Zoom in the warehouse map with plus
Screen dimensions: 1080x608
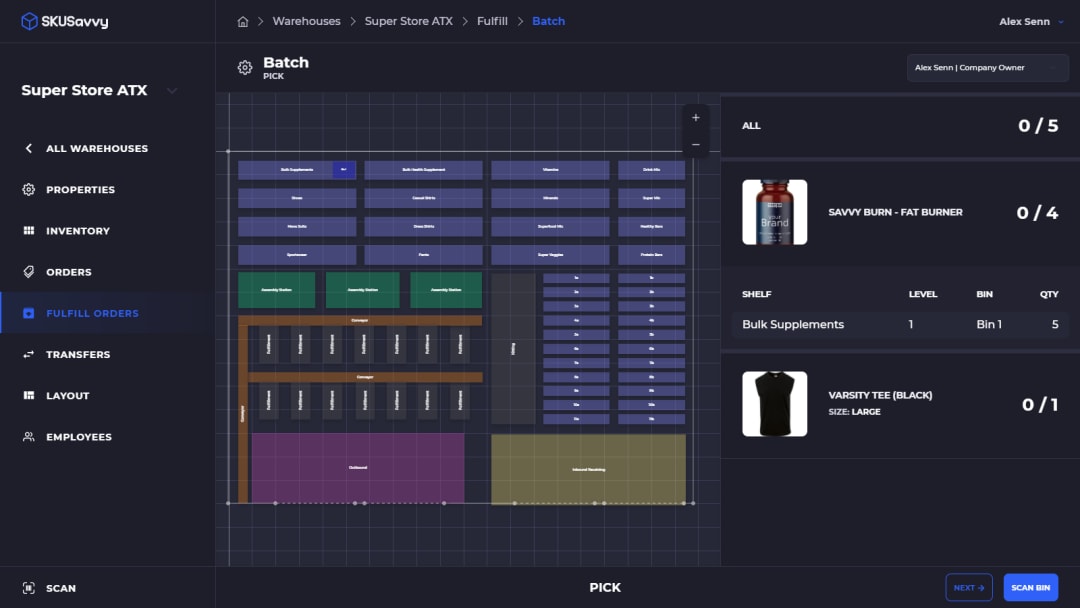(696, 118)
